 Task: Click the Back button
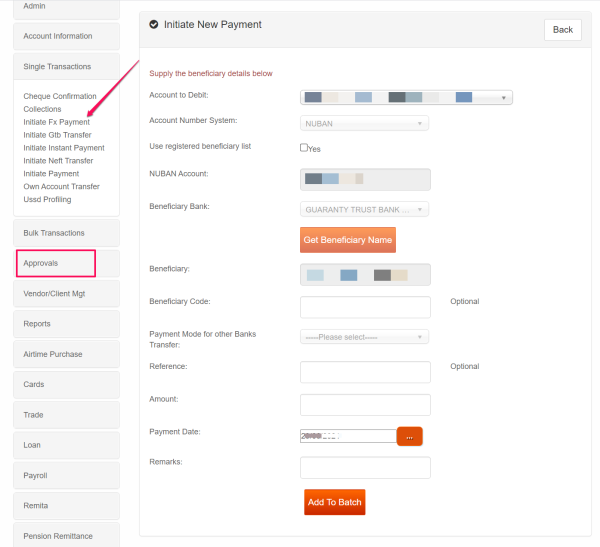coord(562,30)
